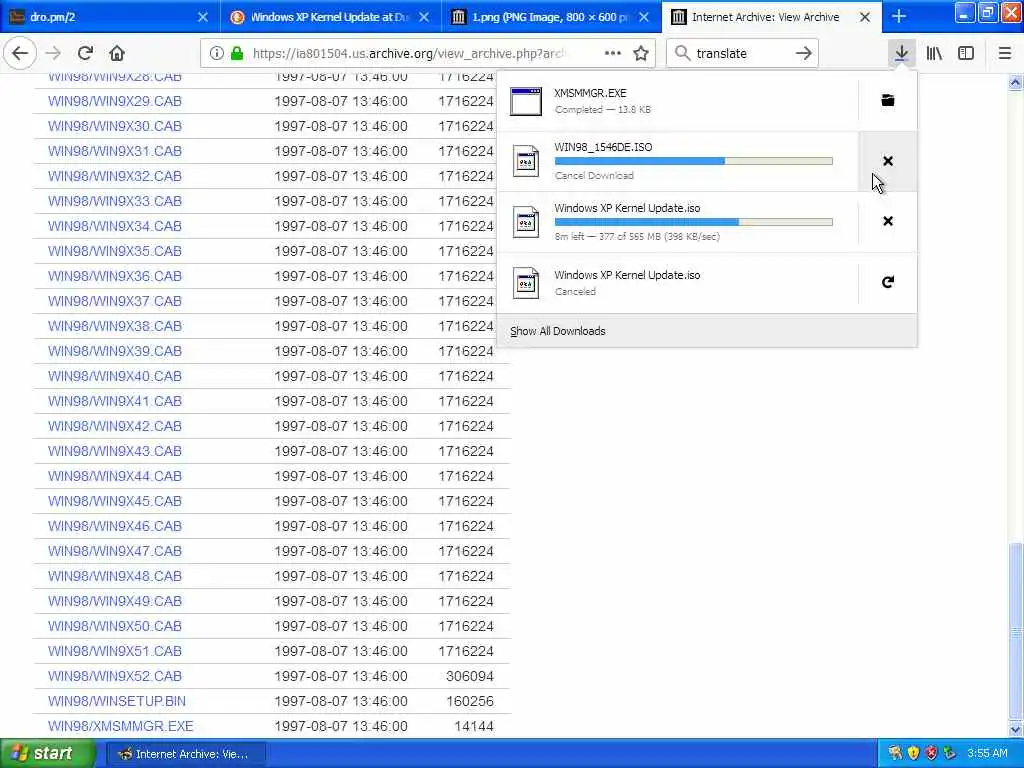Retry the canceled Windows XP Kernel Update.iso
The width and height of the screenshot is (1024, 768).
(x=888, y=282)
